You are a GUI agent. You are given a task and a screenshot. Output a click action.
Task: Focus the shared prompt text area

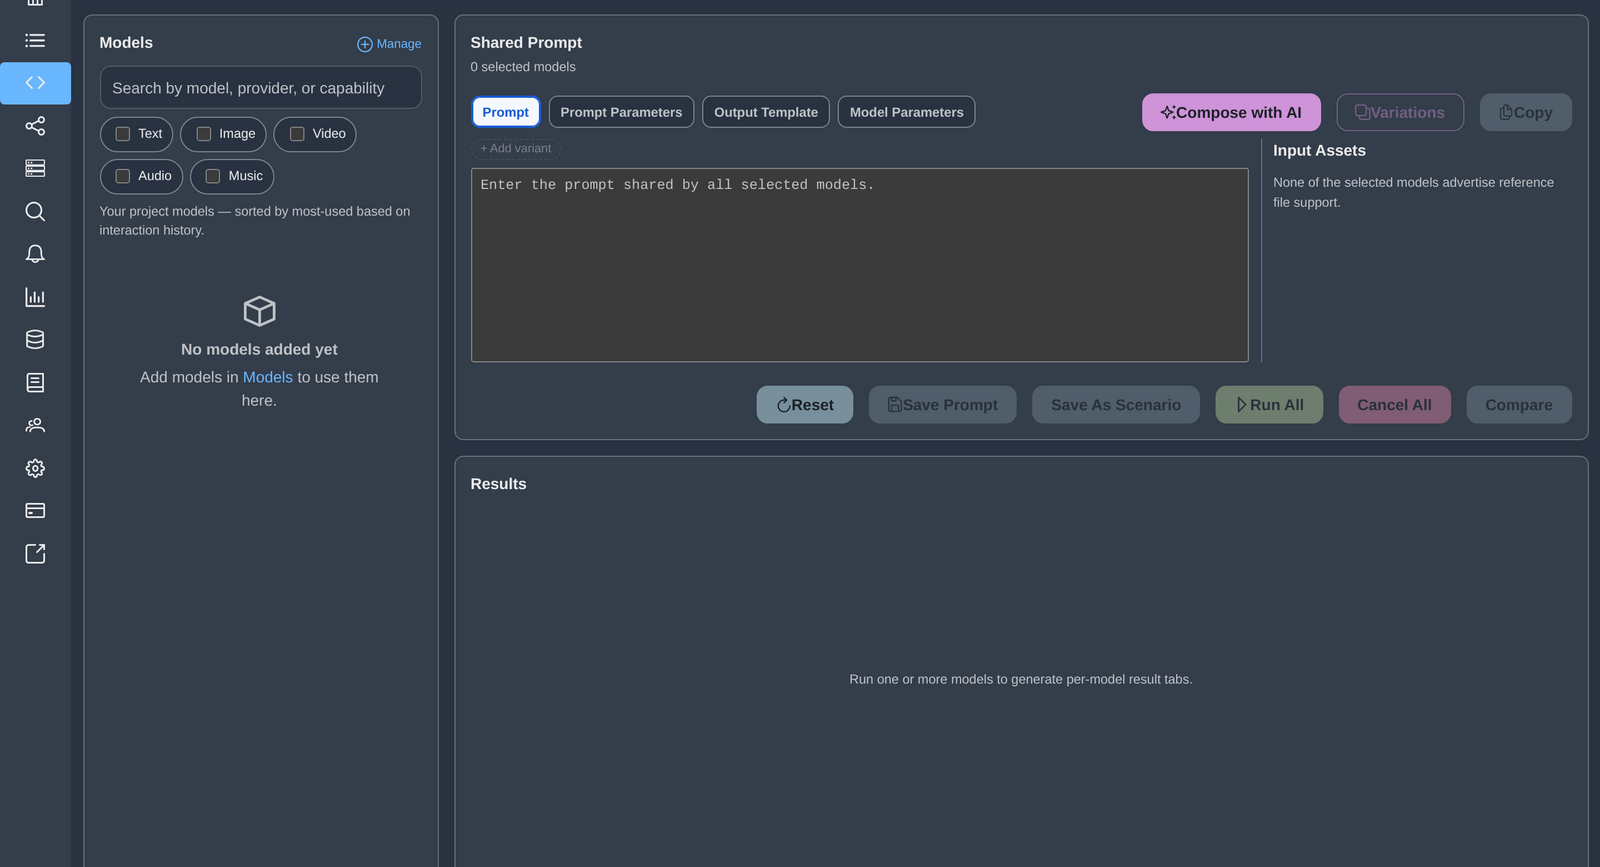(860, 265)
